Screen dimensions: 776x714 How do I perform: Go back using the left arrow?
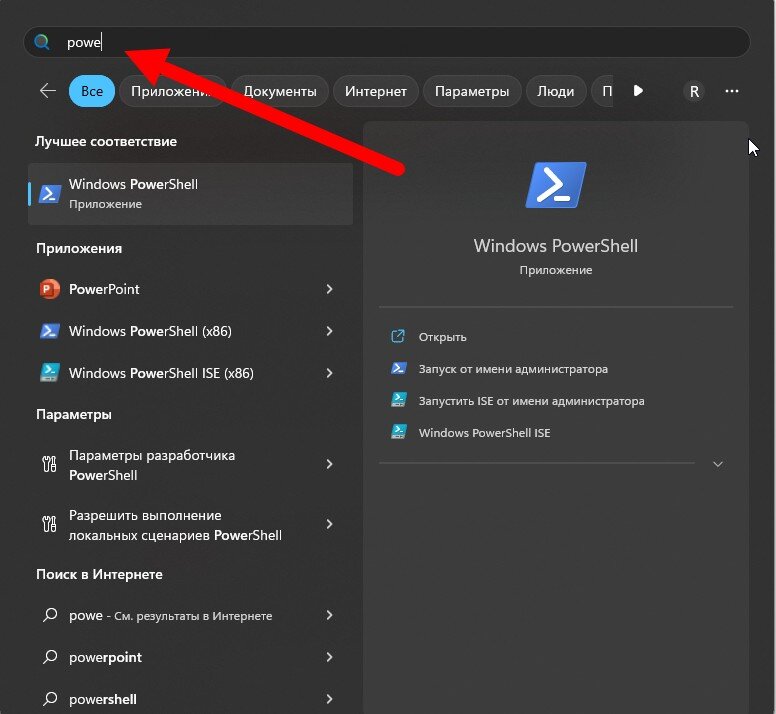(x=48, y=91)
